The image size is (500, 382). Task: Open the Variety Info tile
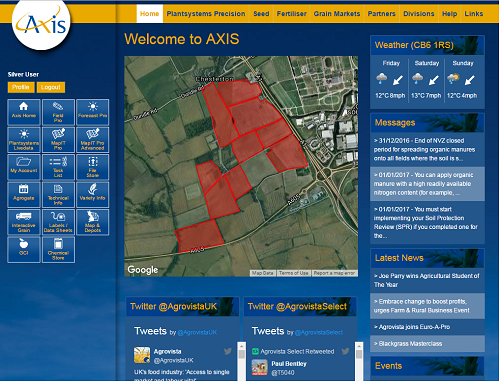[93, 195]
